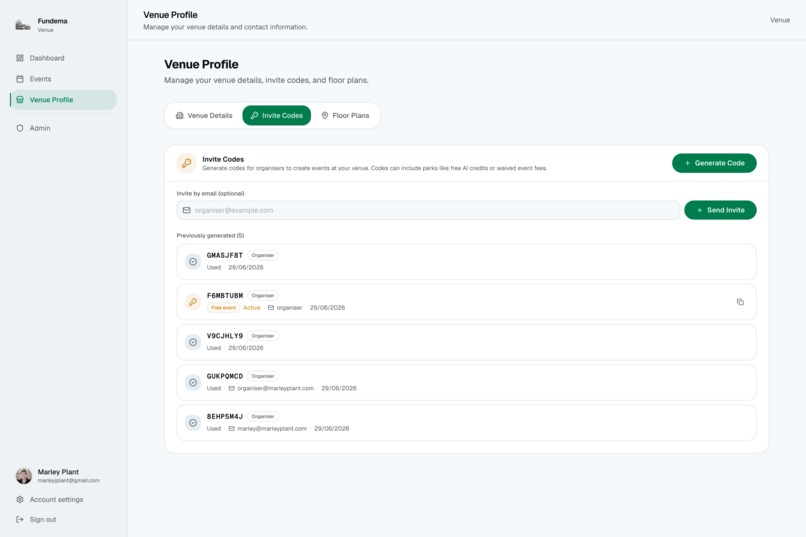Screen dimensions: 806x537
Task: Click the Admin shield icon
Action: [x=20, y=128]
